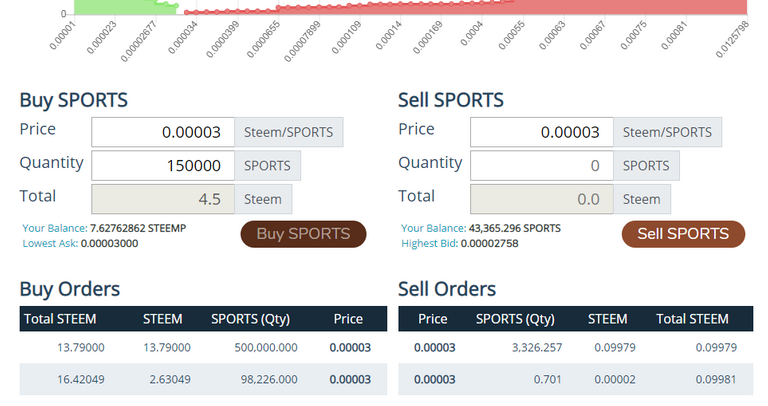Viewport: 768px width, 406px height.
Task: Click price 0.00003 in the 3,326.257 sell row
Action: tap(434, 348)
